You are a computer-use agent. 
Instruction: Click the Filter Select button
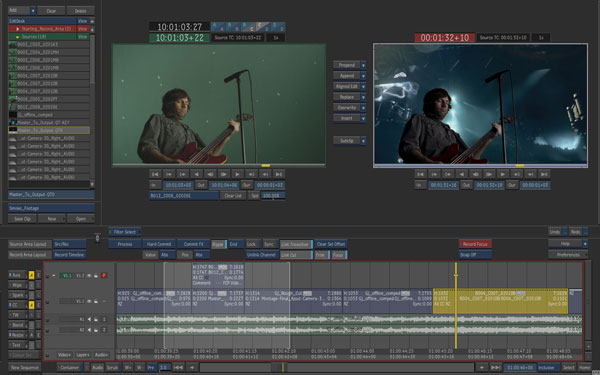(x=125, y=232)
